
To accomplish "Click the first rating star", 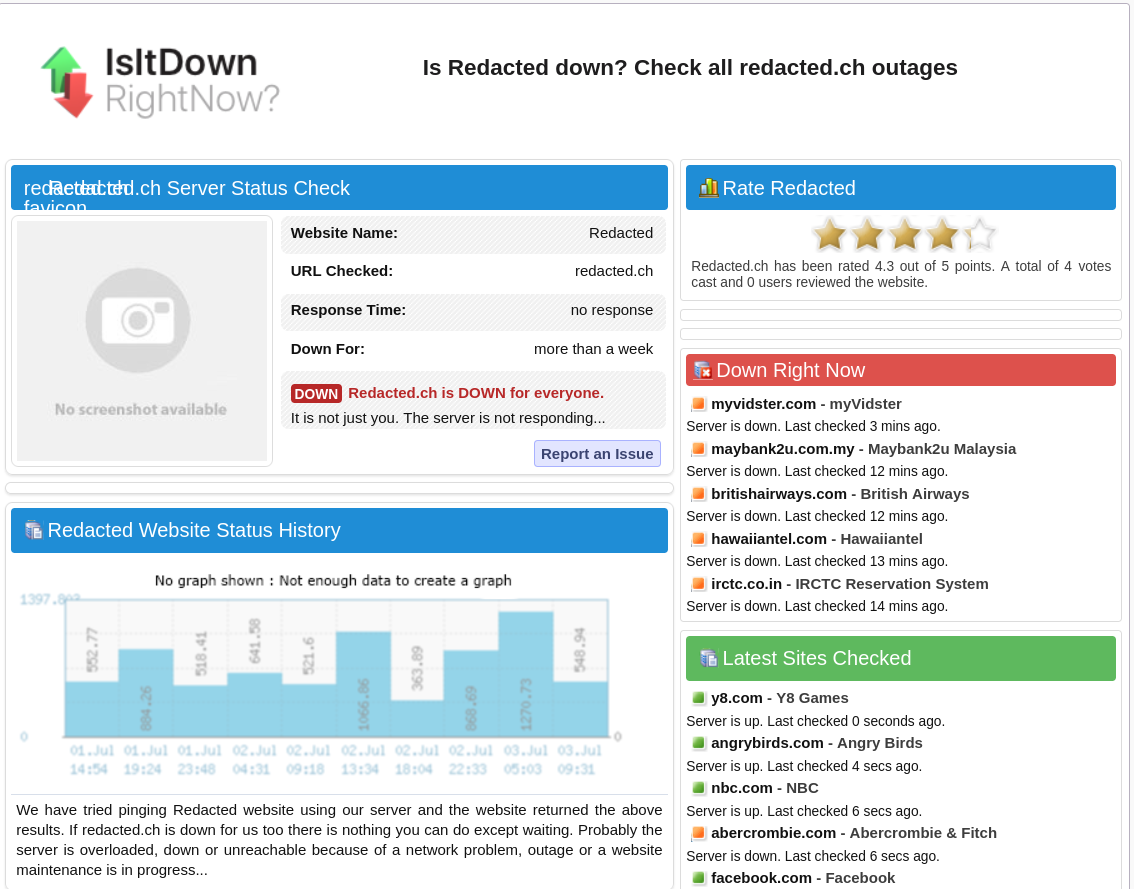I will tap(829, 235).
